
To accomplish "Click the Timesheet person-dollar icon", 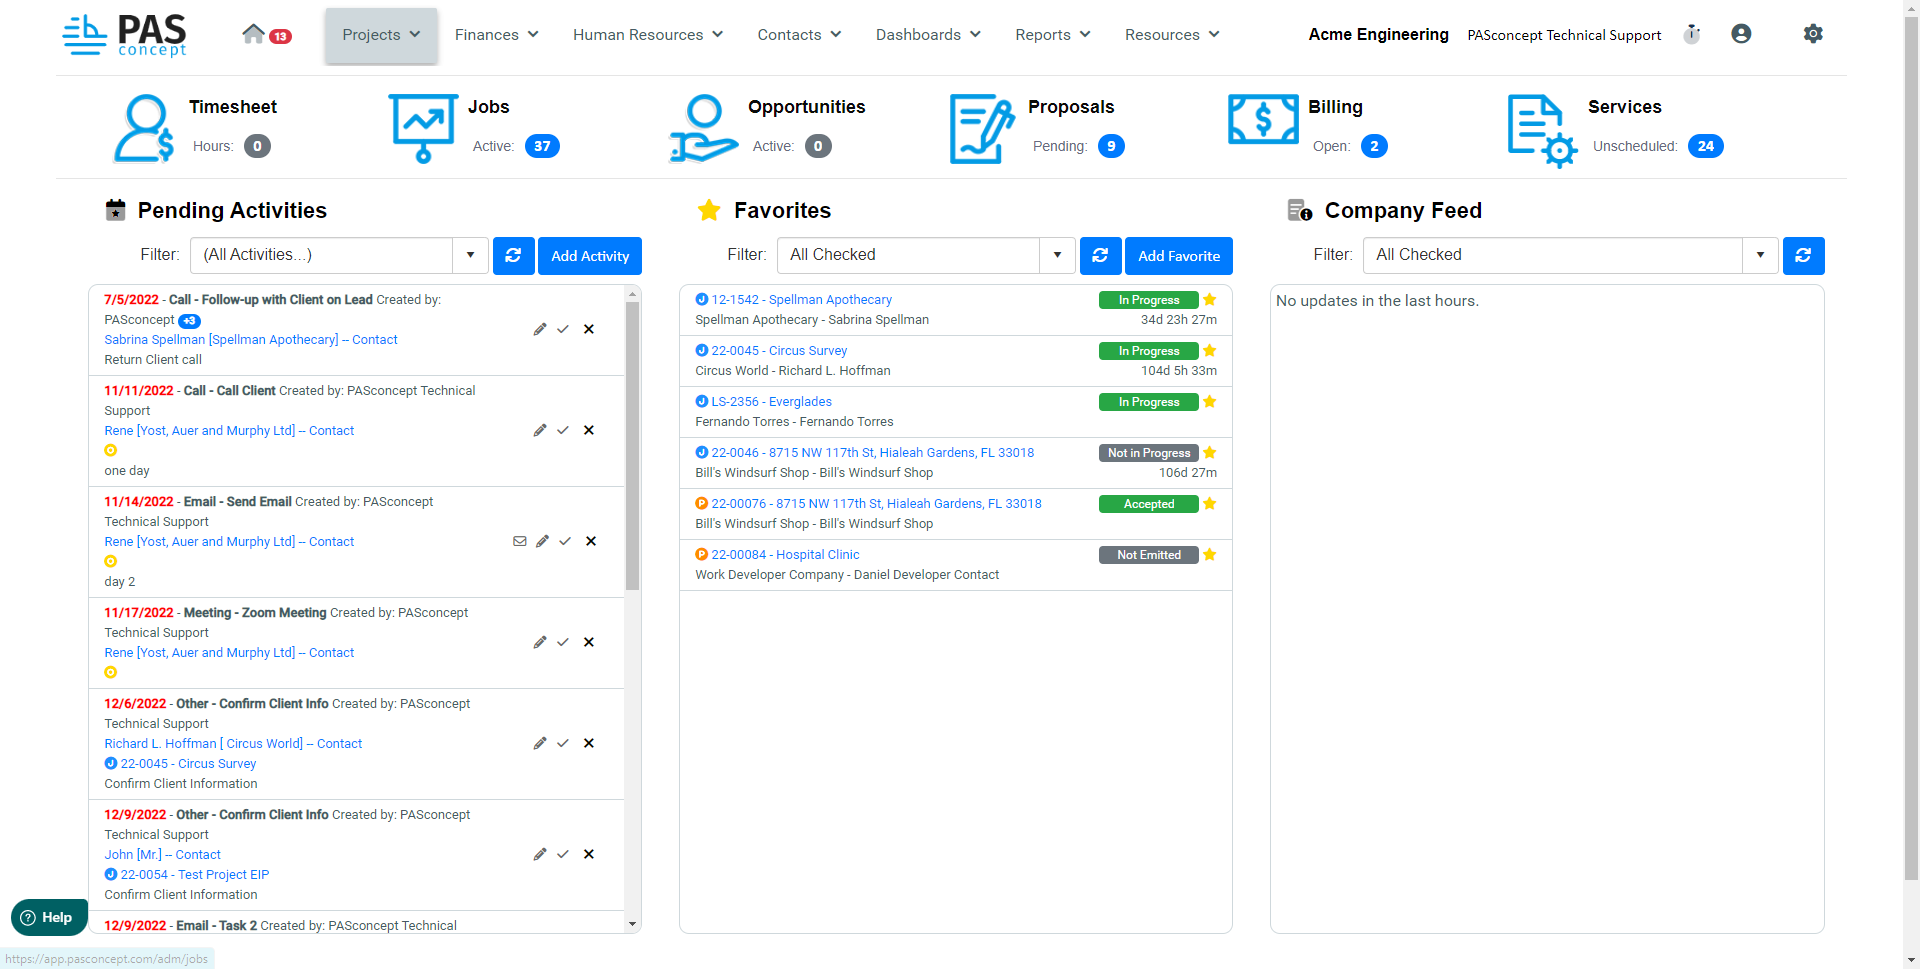I will (x=144, y=128).
